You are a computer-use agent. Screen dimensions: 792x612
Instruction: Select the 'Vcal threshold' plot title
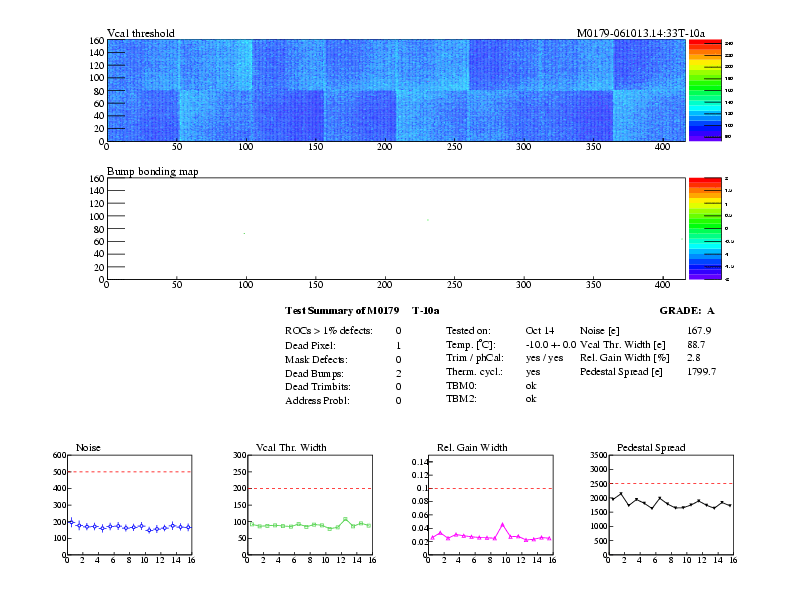(x=140, y=33)
